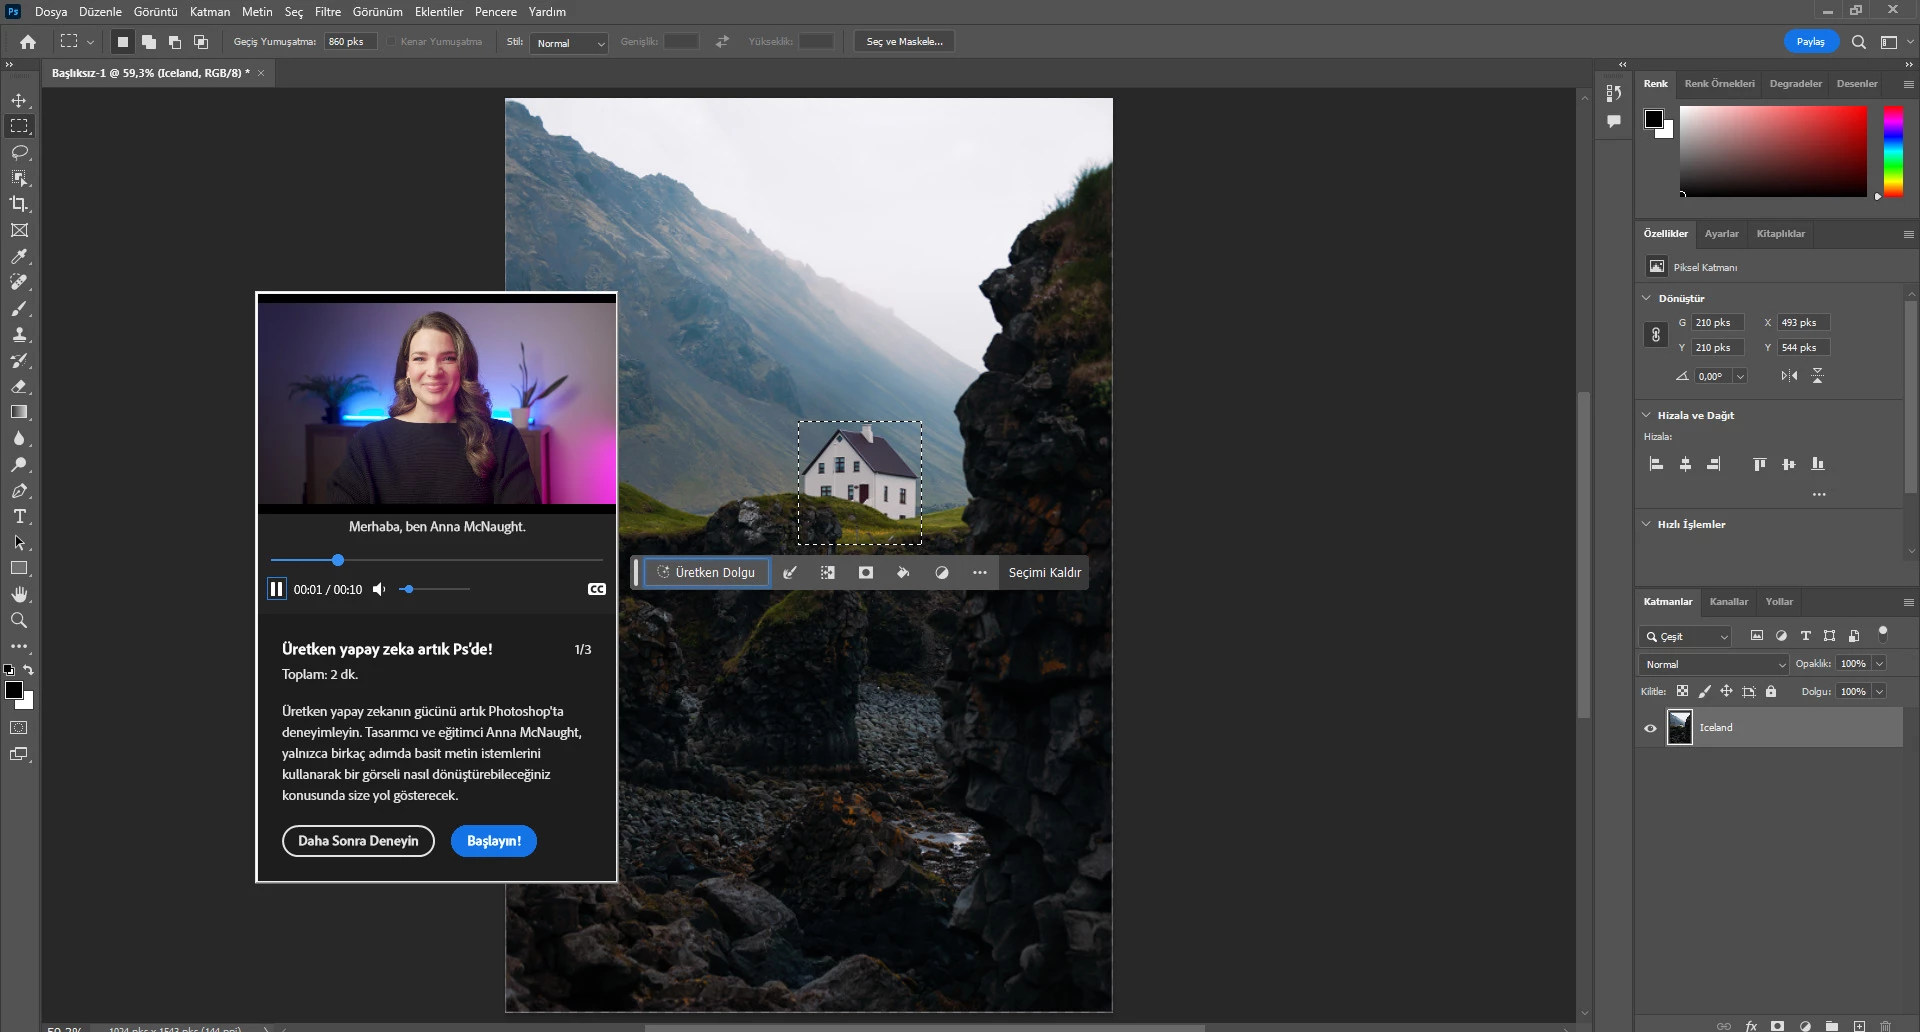Select the Rectangular Marquee tool
1920x1032 pixels.
click(x=19, y=126)
